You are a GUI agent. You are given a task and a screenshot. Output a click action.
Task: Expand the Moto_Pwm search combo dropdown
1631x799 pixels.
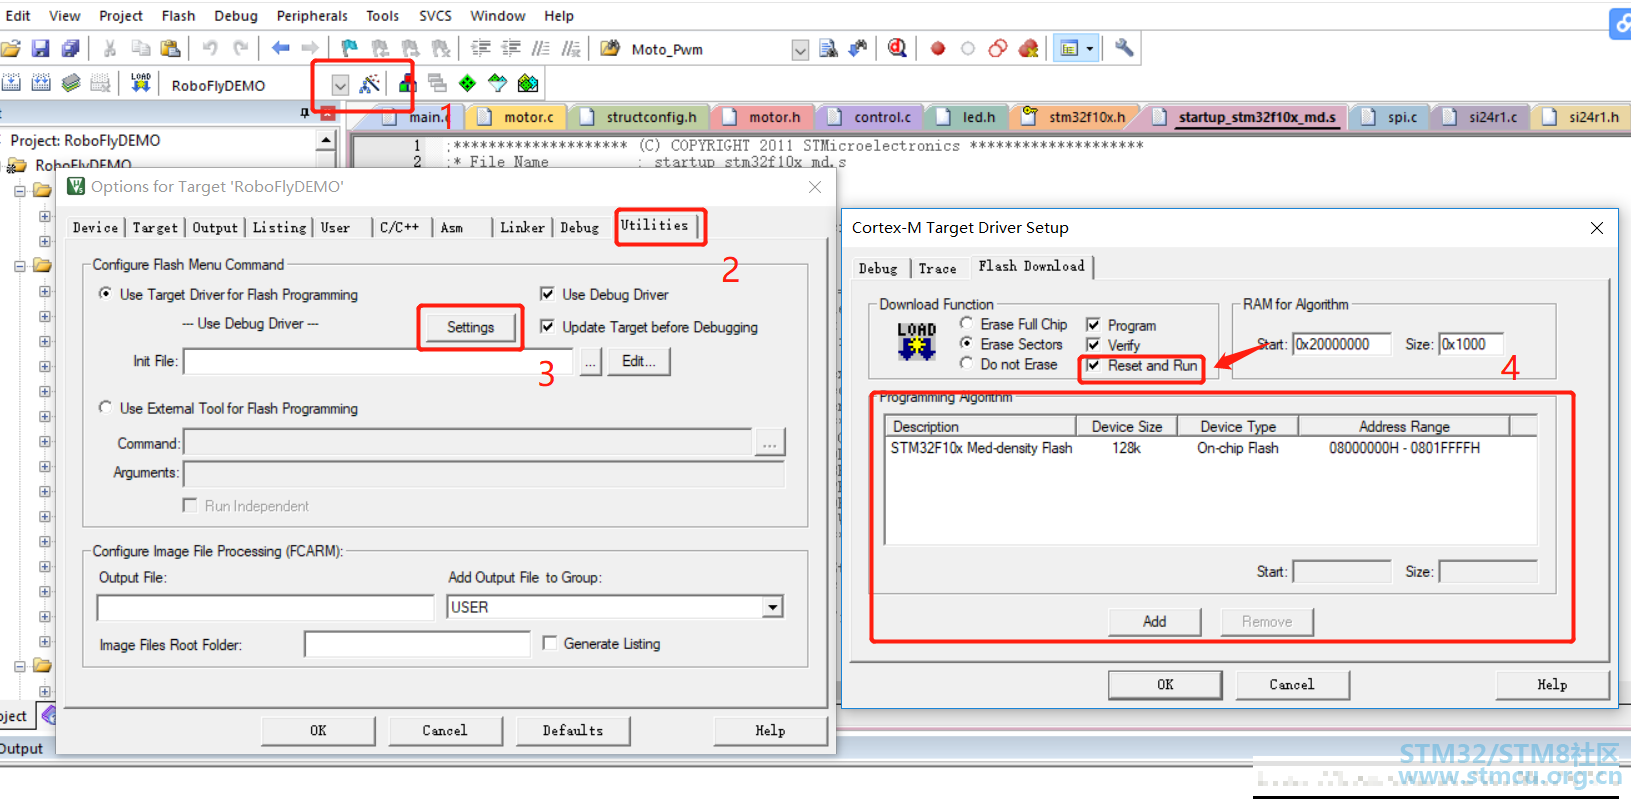coord(800,50)
